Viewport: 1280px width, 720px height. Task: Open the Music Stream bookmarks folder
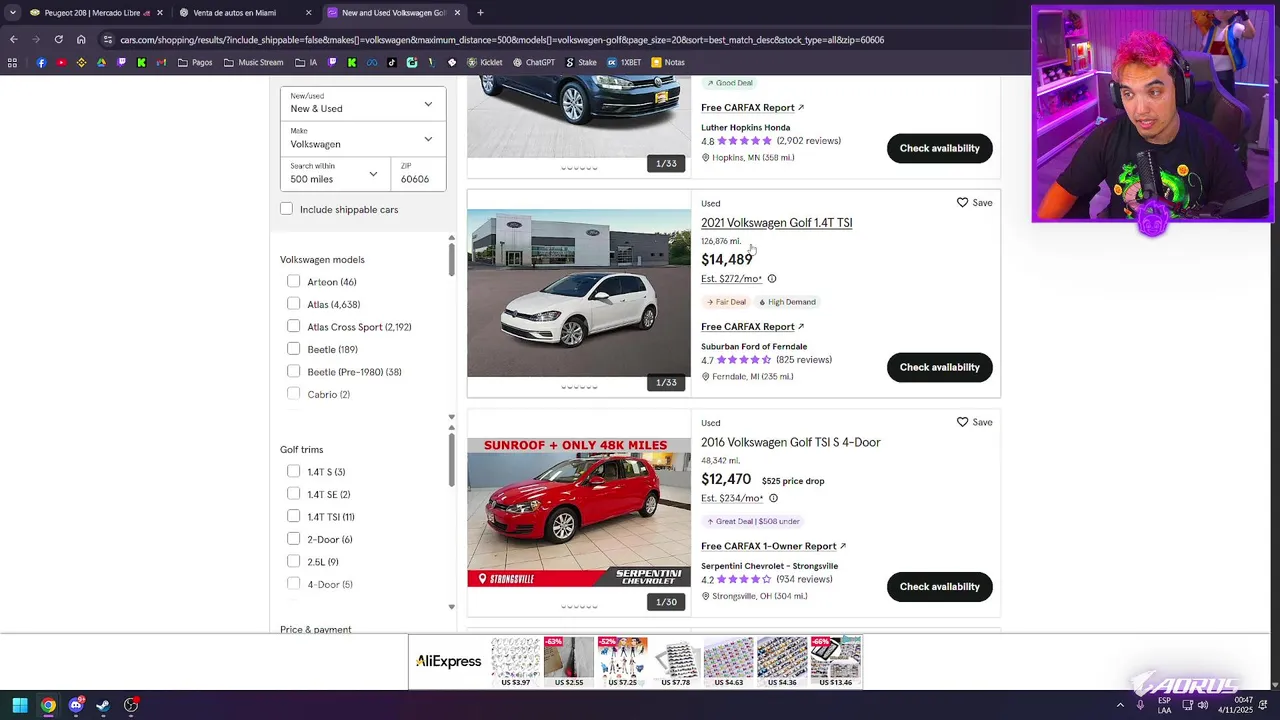pyautogui.click(x=254, y=62)
